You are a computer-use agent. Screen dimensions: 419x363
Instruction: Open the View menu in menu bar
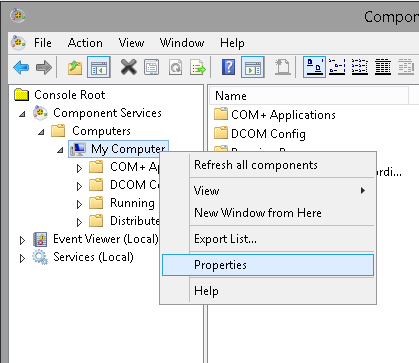click(x=131, y=43)
